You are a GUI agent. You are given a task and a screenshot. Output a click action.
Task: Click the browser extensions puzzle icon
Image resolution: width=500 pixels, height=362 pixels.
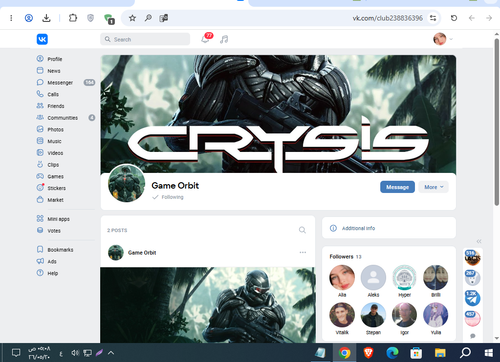pos(73,18)
